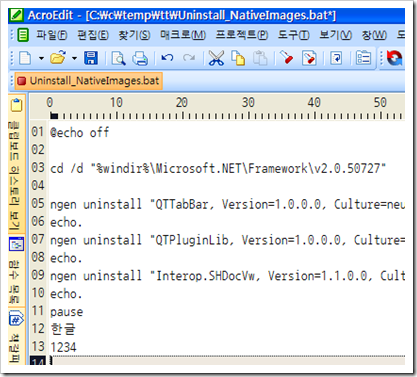The width and height of the screenshot is (417, 377).
Task: Open the function list sidebar icon
Action: pyautogui.click(x=16, y=245)
